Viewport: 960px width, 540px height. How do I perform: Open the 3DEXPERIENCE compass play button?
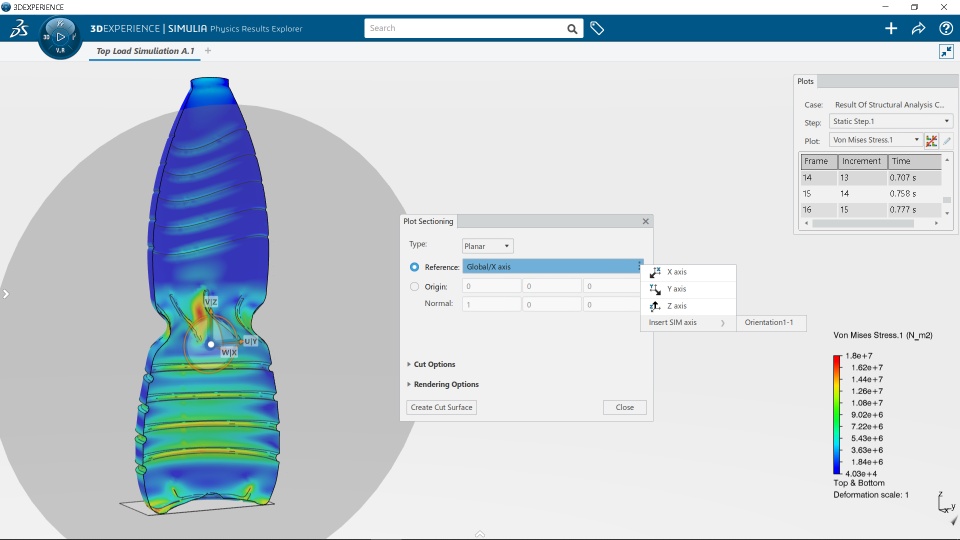point(60,37)
